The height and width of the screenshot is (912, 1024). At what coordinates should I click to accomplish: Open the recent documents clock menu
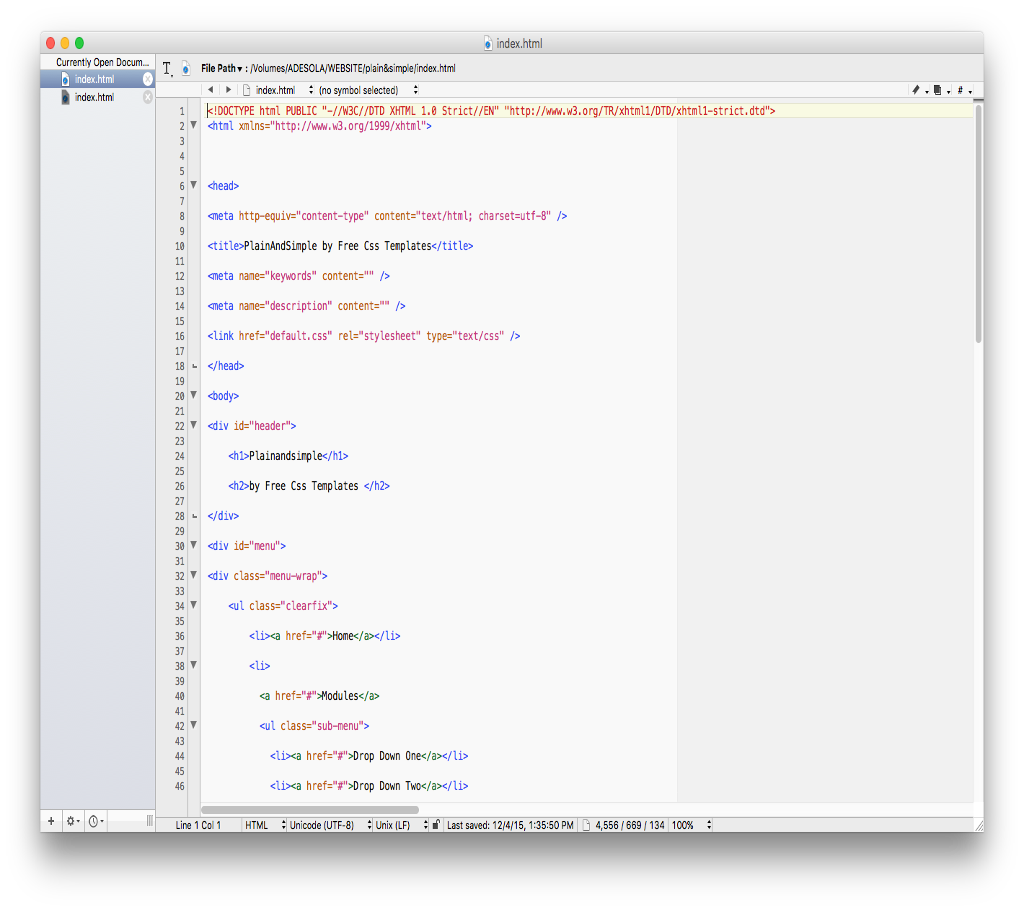click(x=96, y=821)
